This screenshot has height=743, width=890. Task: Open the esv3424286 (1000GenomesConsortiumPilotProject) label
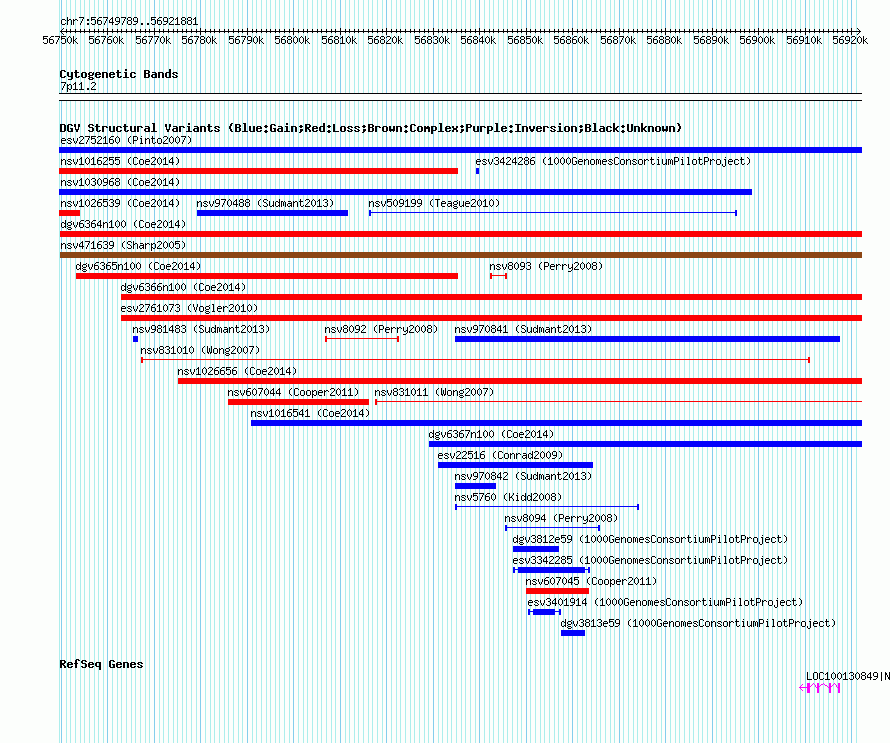click(x=613, y=161)
